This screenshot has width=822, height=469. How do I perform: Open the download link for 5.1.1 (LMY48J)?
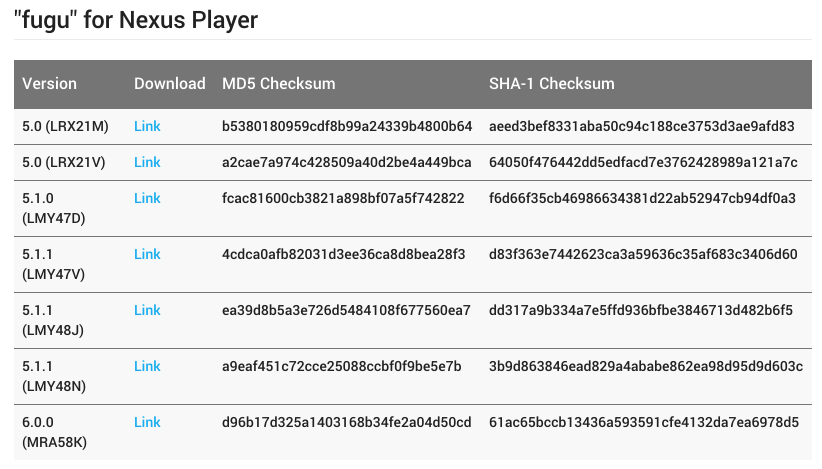147,310
